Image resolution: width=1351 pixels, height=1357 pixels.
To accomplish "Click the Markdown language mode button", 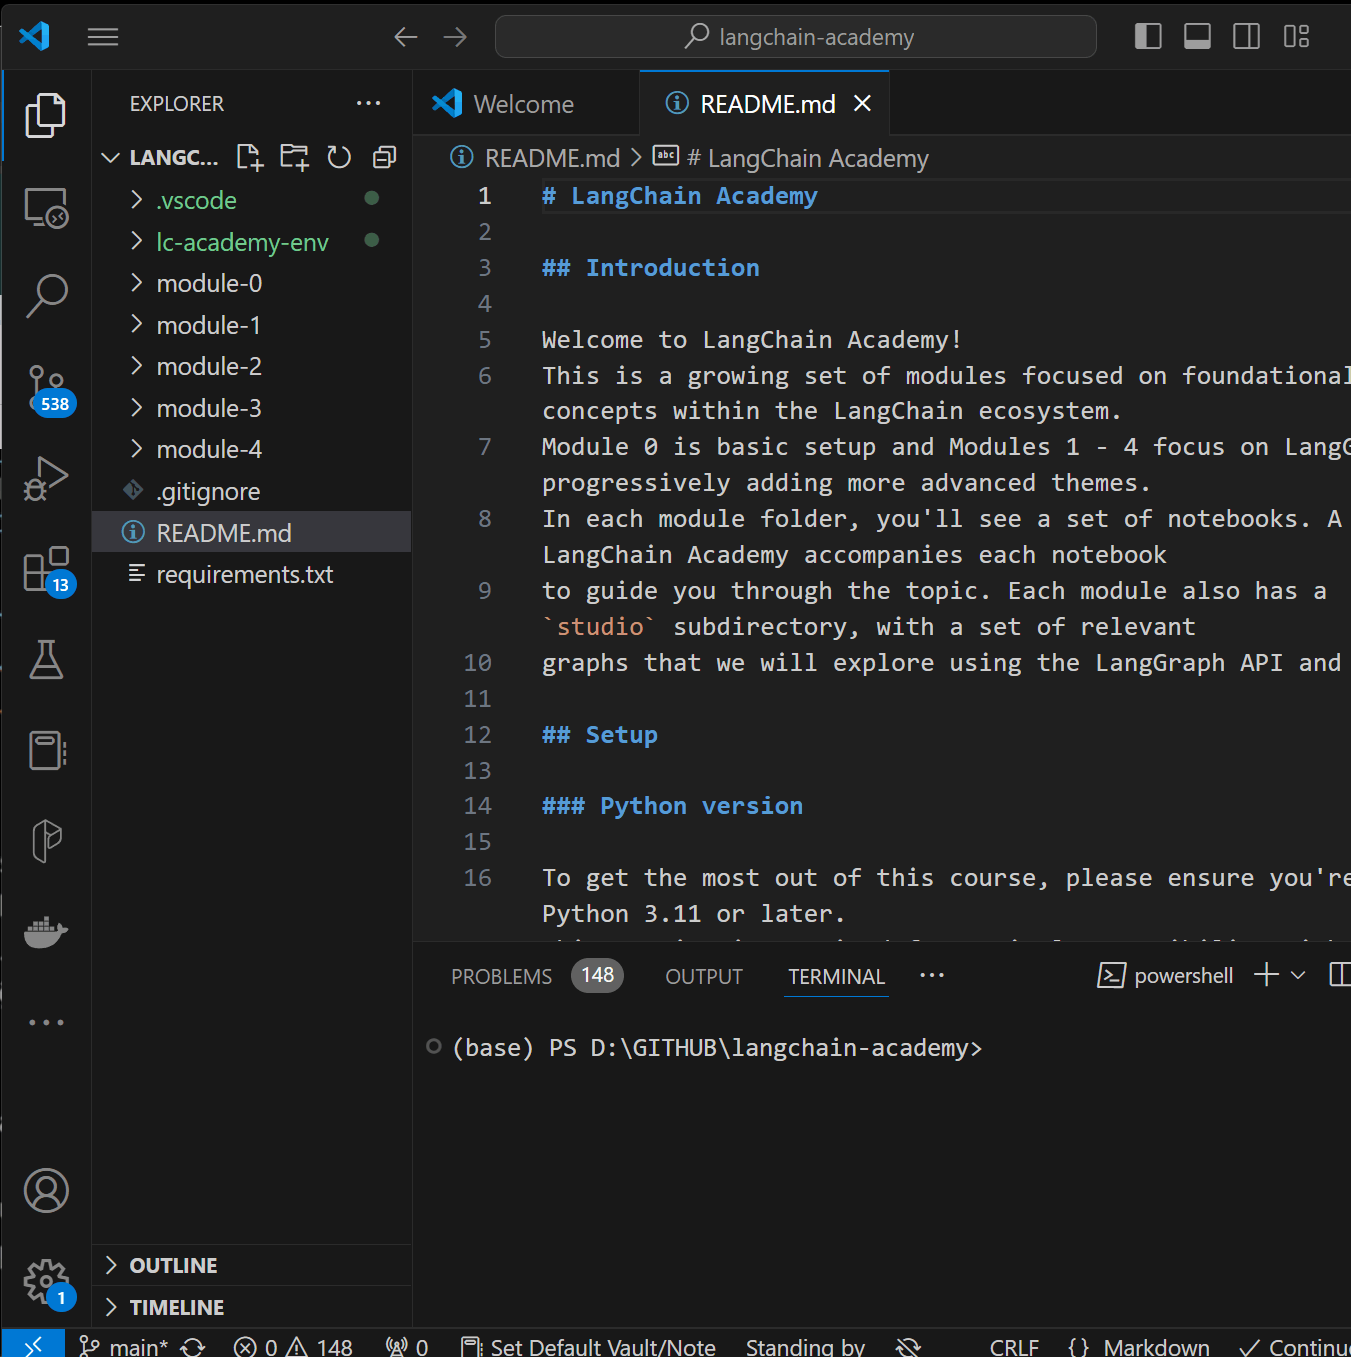I will coord(1155,1347).
